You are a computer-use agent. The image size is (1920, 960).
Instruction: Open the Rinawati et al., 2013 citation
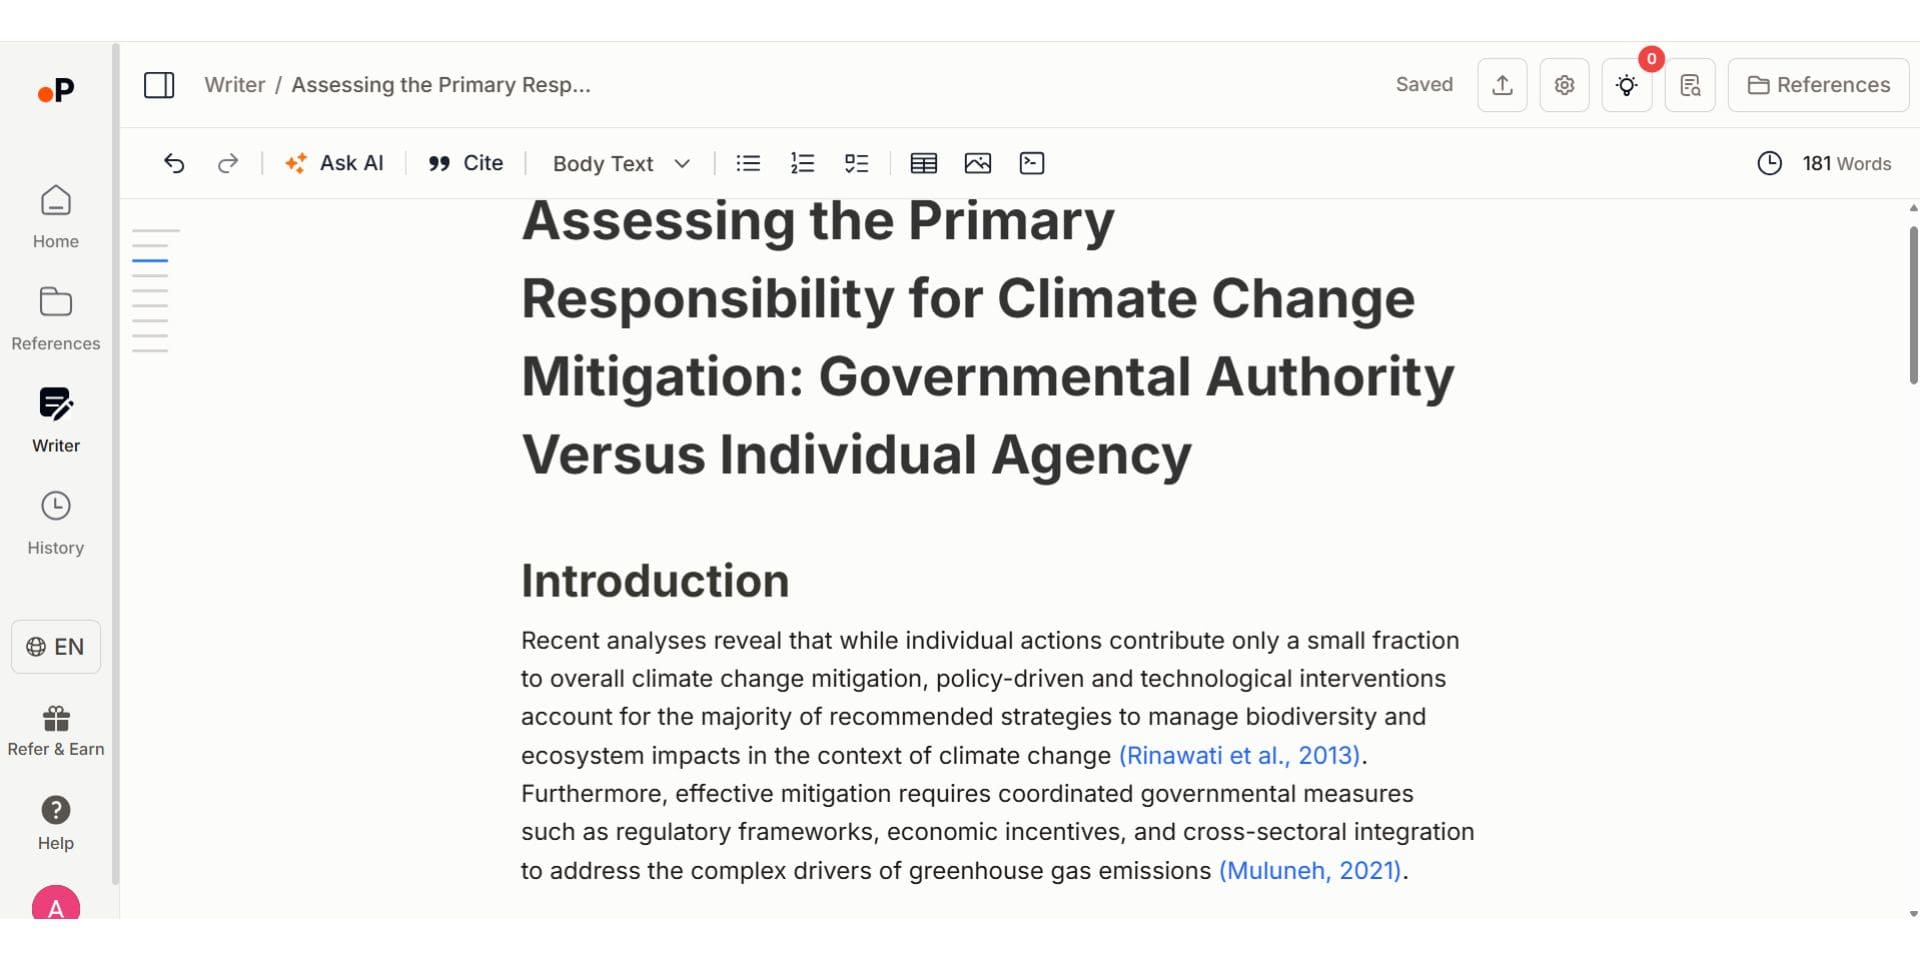coord(1239,755)
